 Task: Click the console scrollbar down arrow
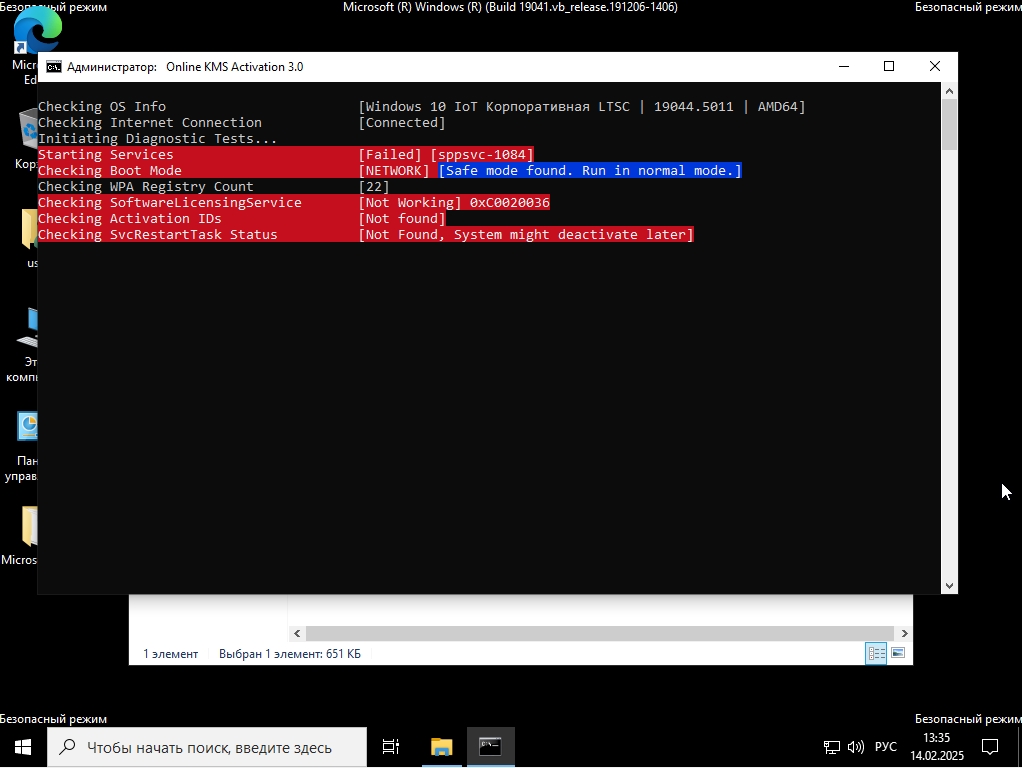[x=950, y=586]
